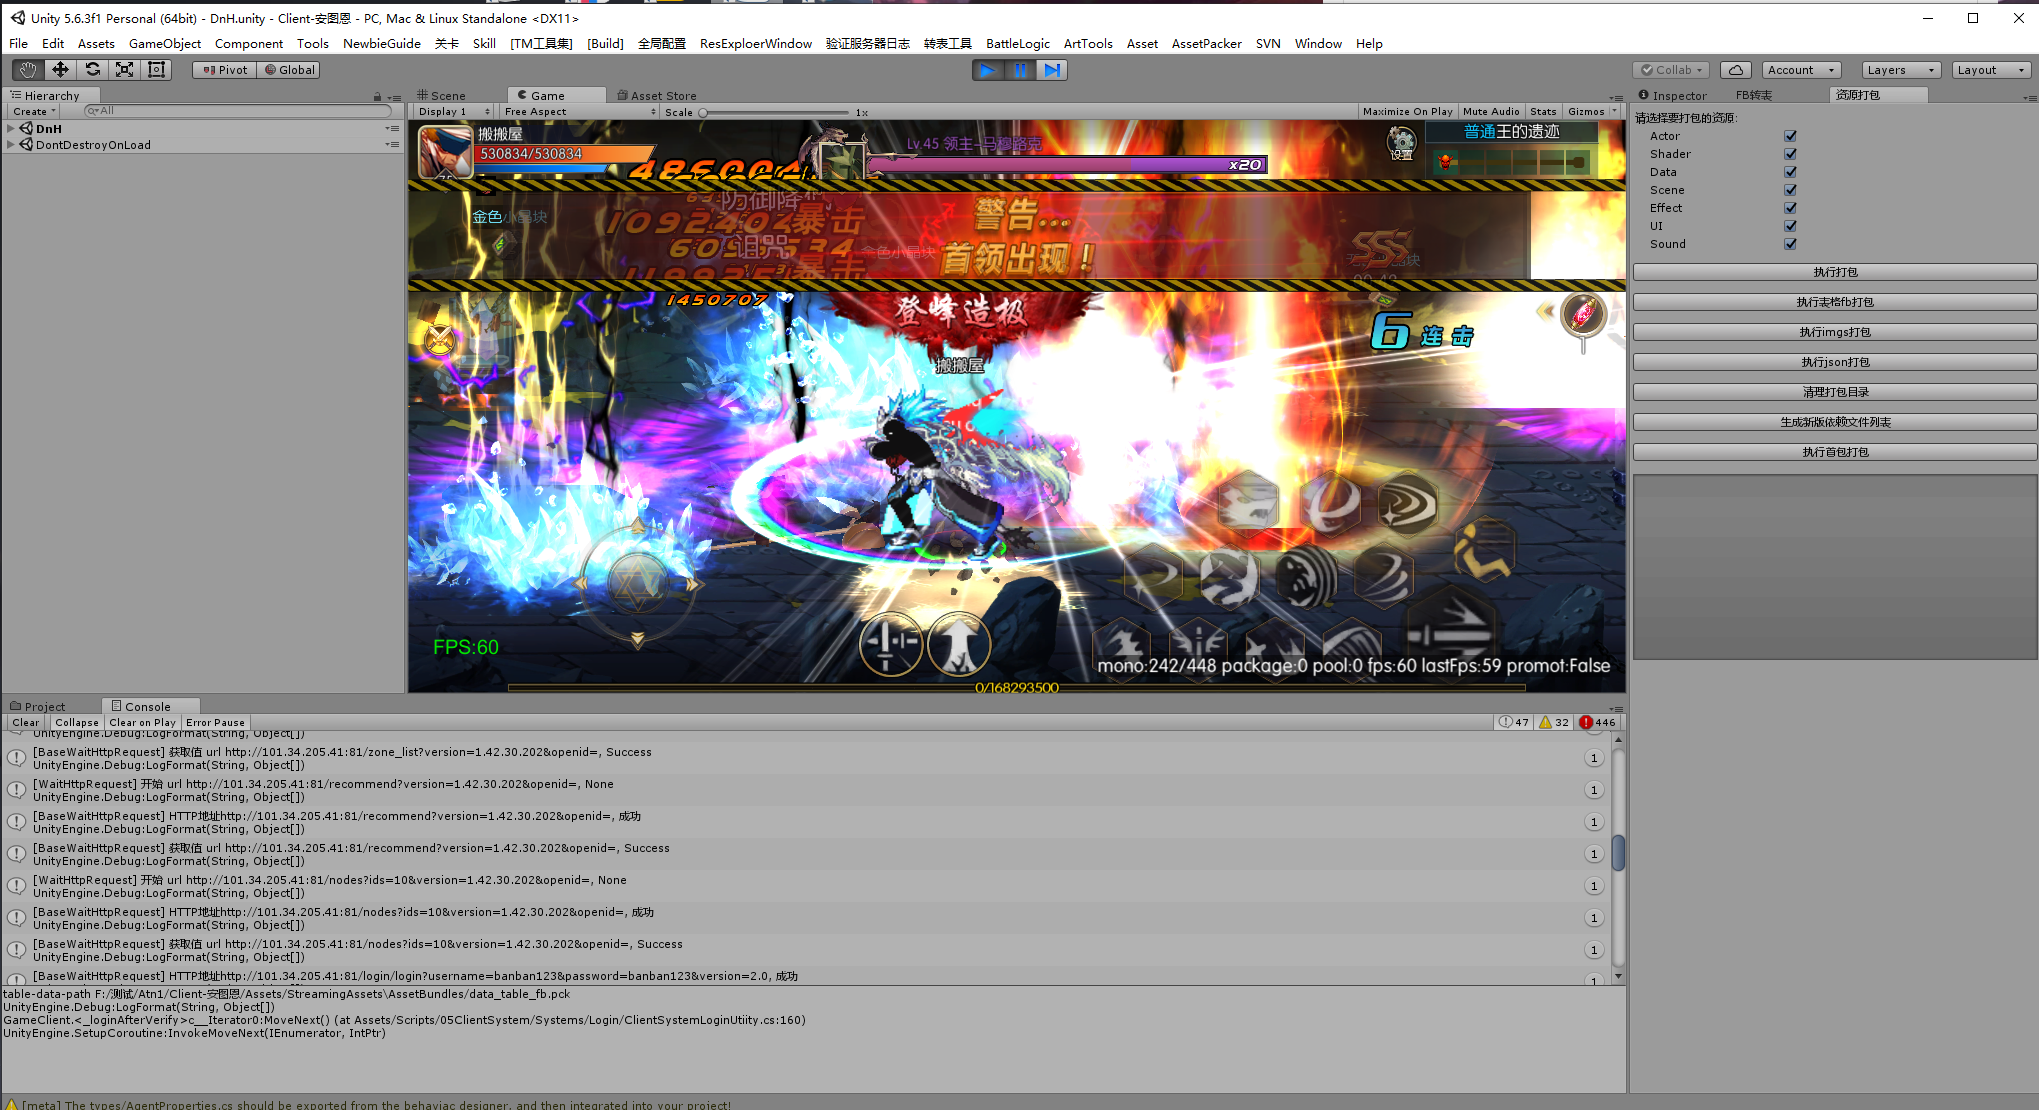This screenshot has width=2039, height=1110.
Task: Click the info message count icon (47)
Action: point(1514,722)
